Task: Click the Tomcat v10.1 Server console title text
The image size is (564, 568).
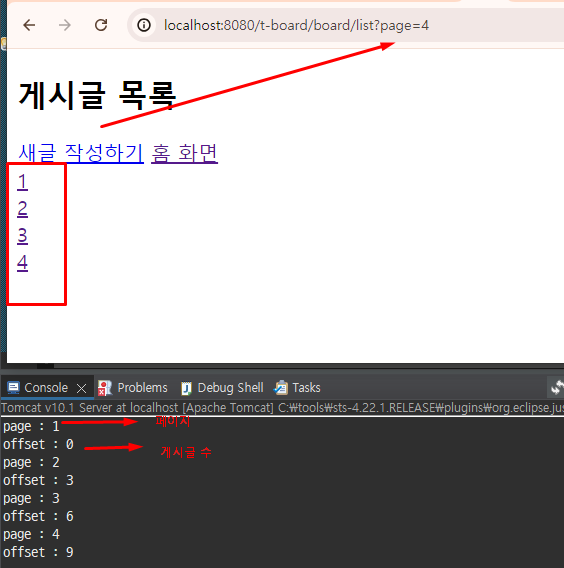Action: coord(283,408)
